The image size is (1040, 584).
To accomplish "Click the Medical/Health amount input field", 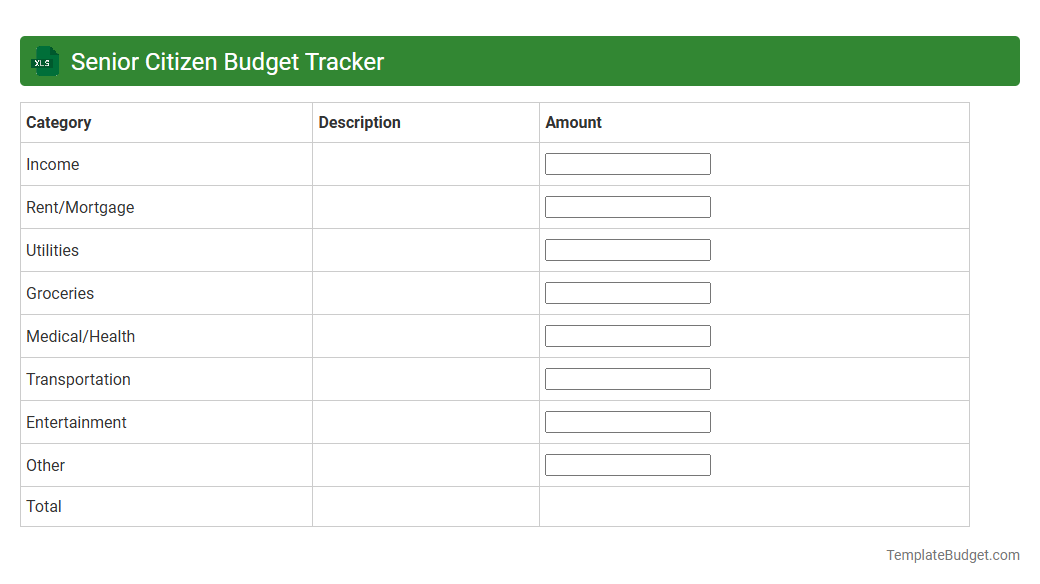I will [x=627, y=335].
